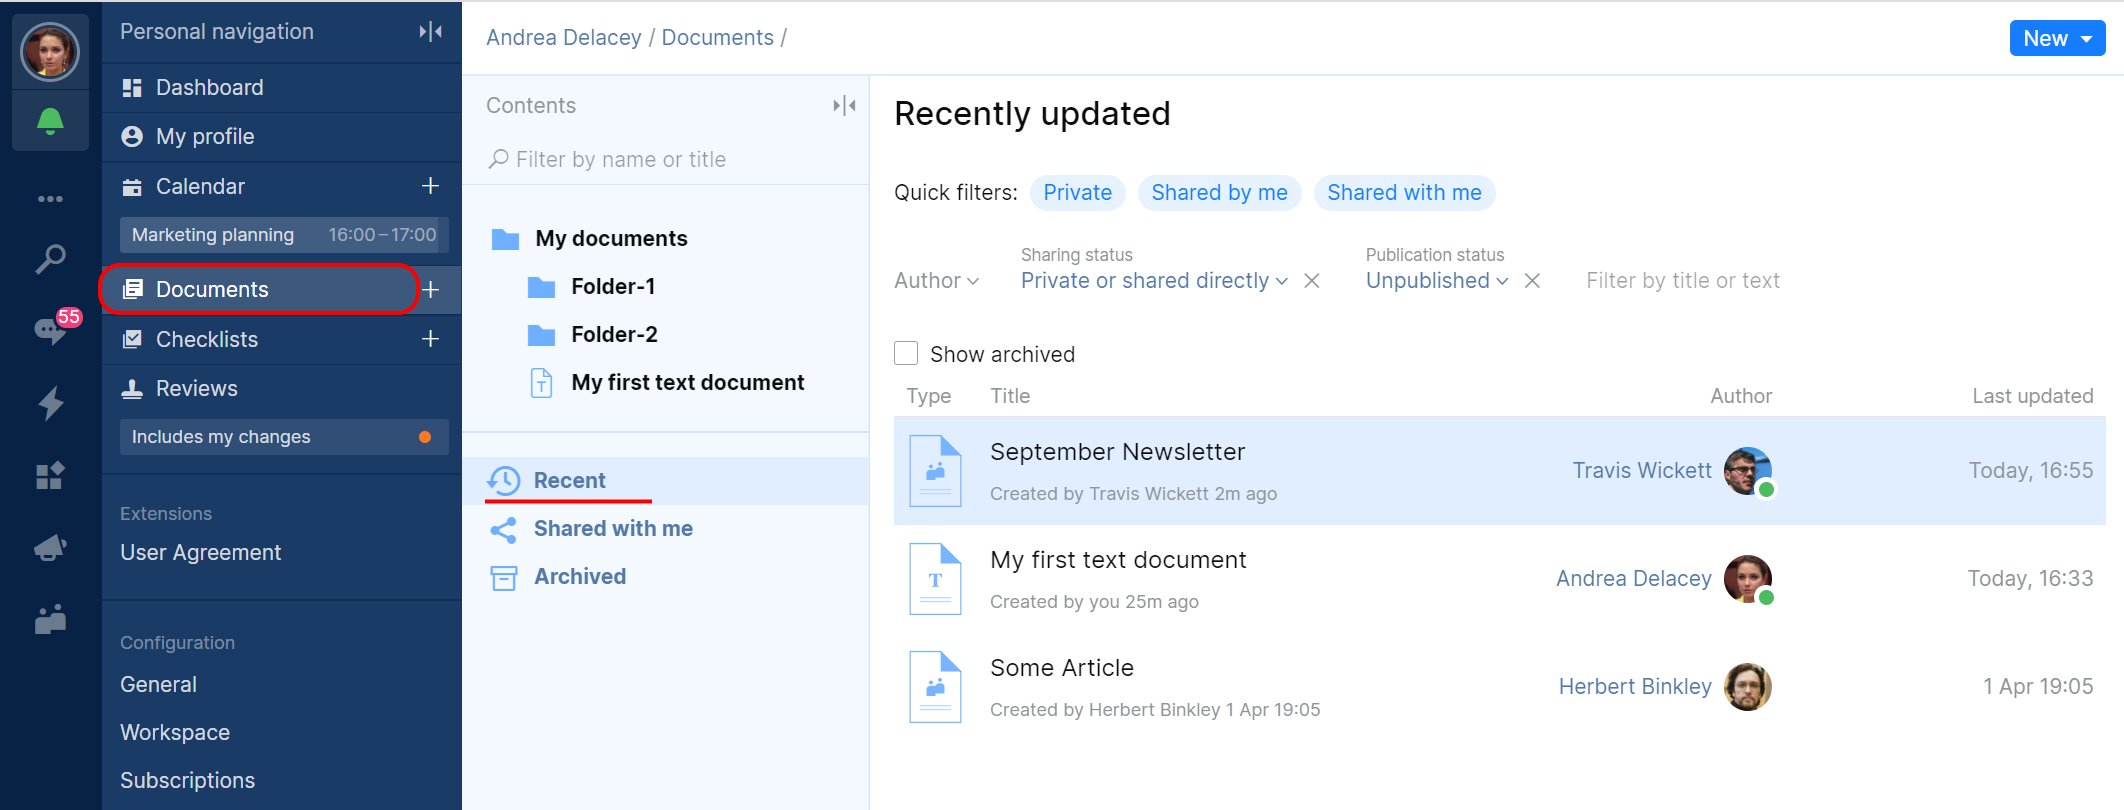Clear the Unpublished publication status filter
Image resolution: width=2124 pixels, height=810 pixels.
[1532, 281]
